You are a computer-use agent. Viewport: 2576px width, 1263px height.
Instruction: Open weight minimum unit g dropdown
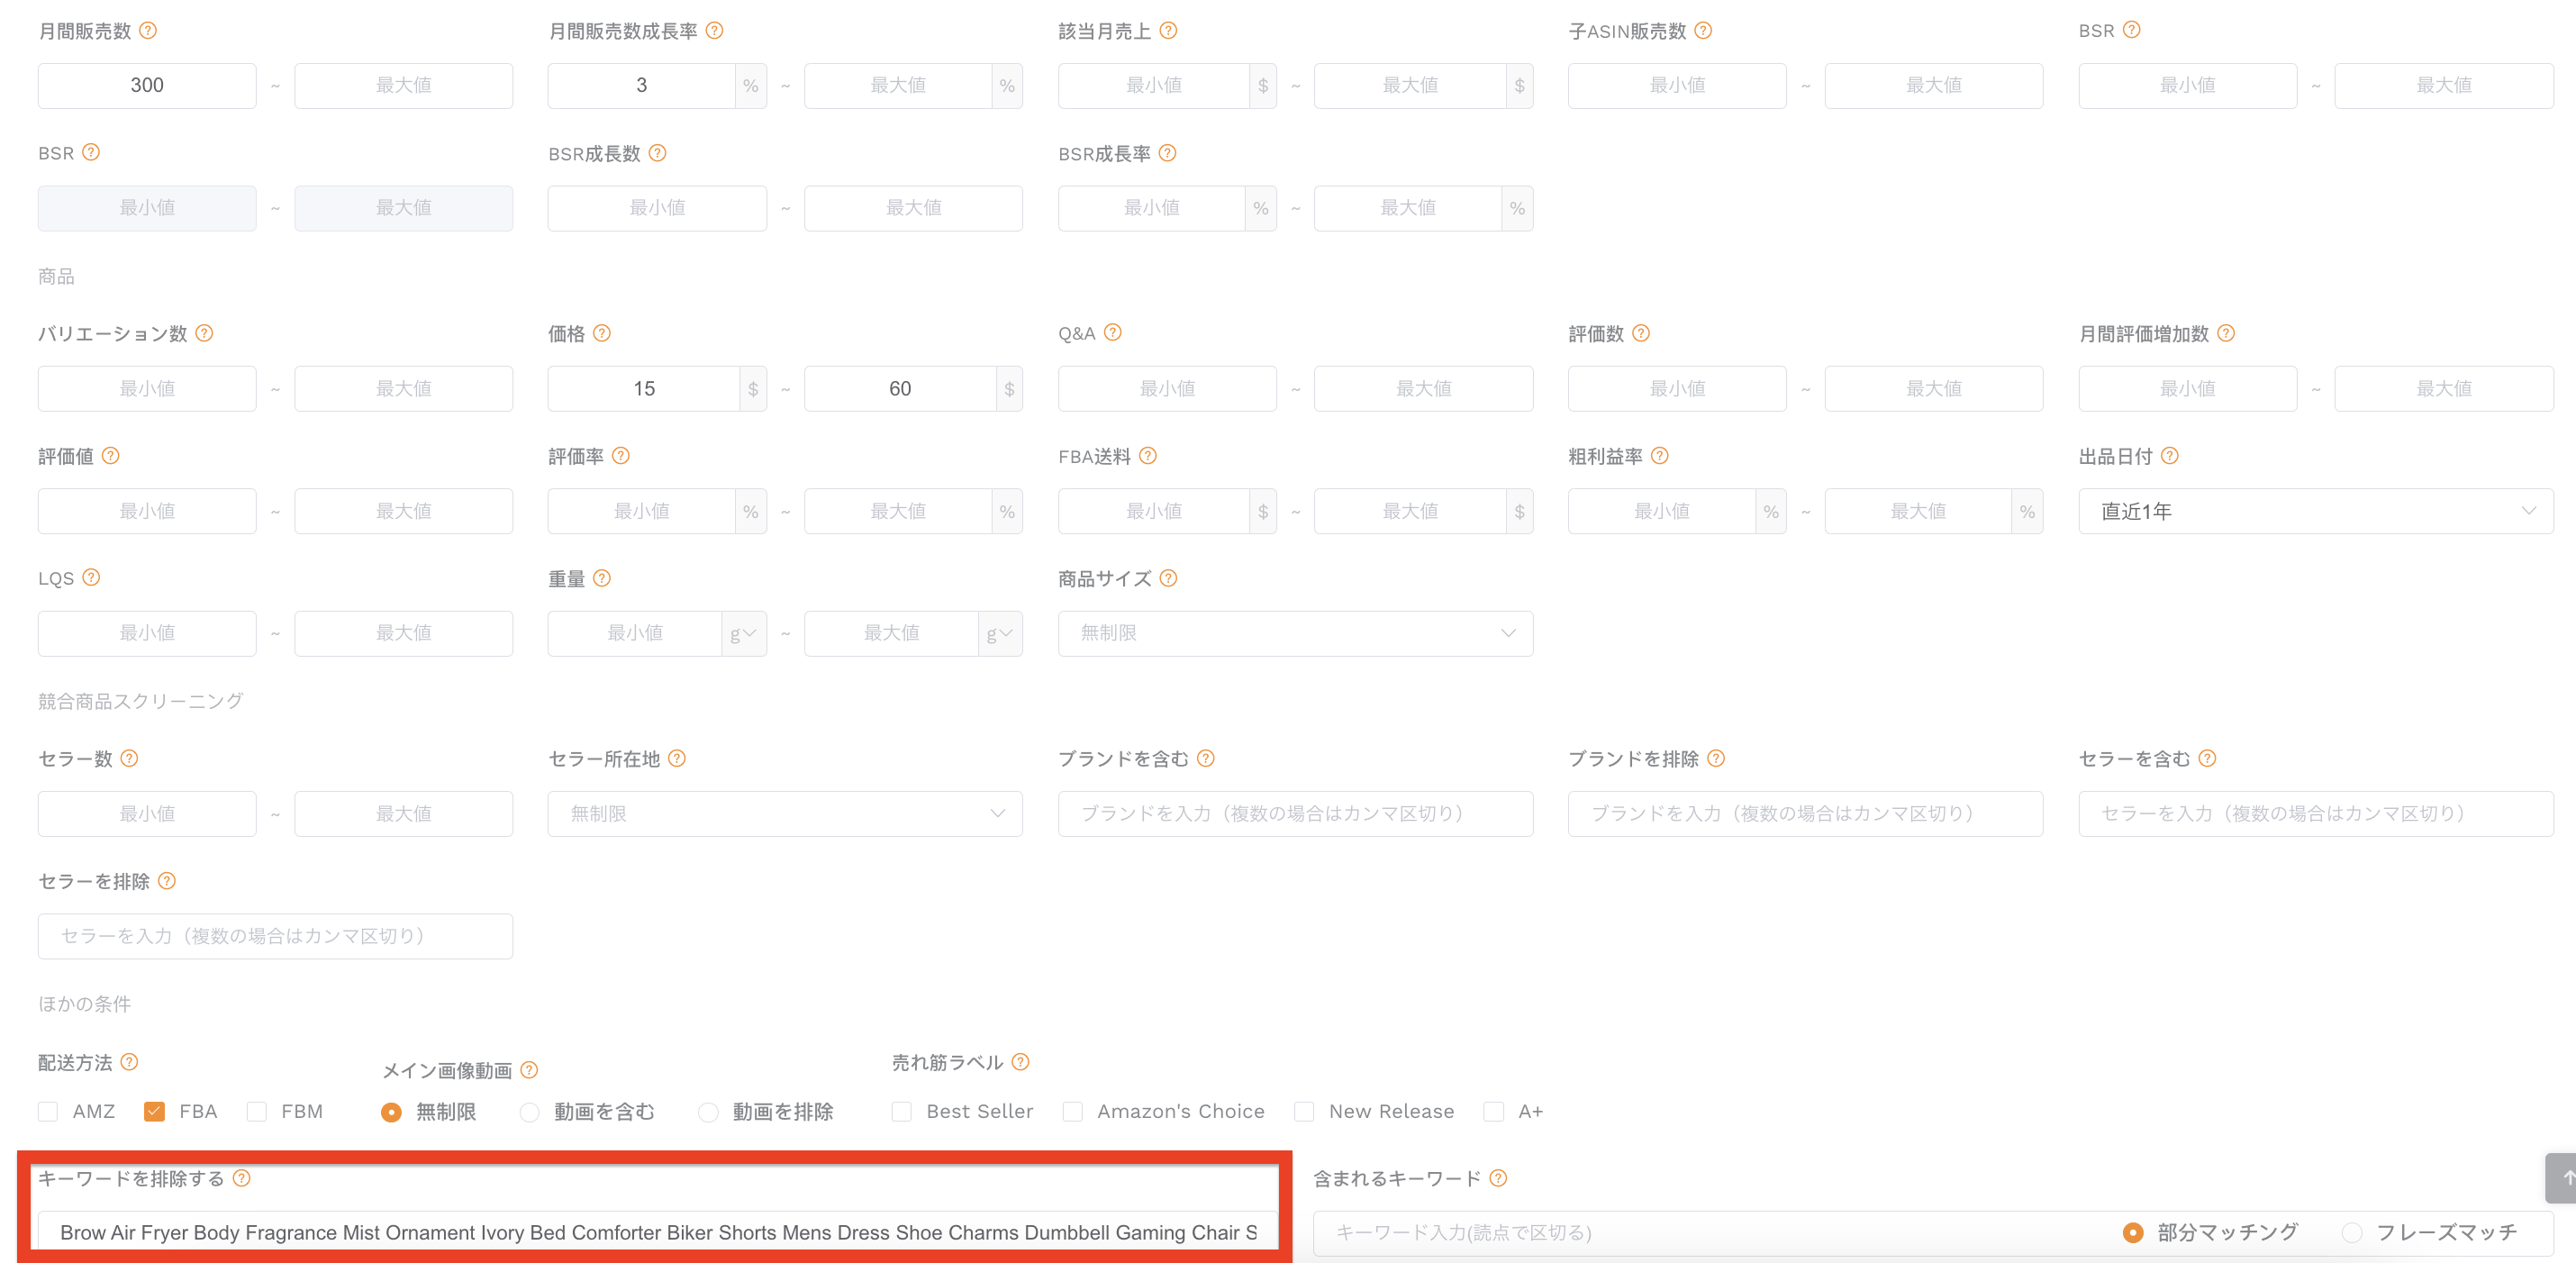pyautogui.click(x=744, y=633)
